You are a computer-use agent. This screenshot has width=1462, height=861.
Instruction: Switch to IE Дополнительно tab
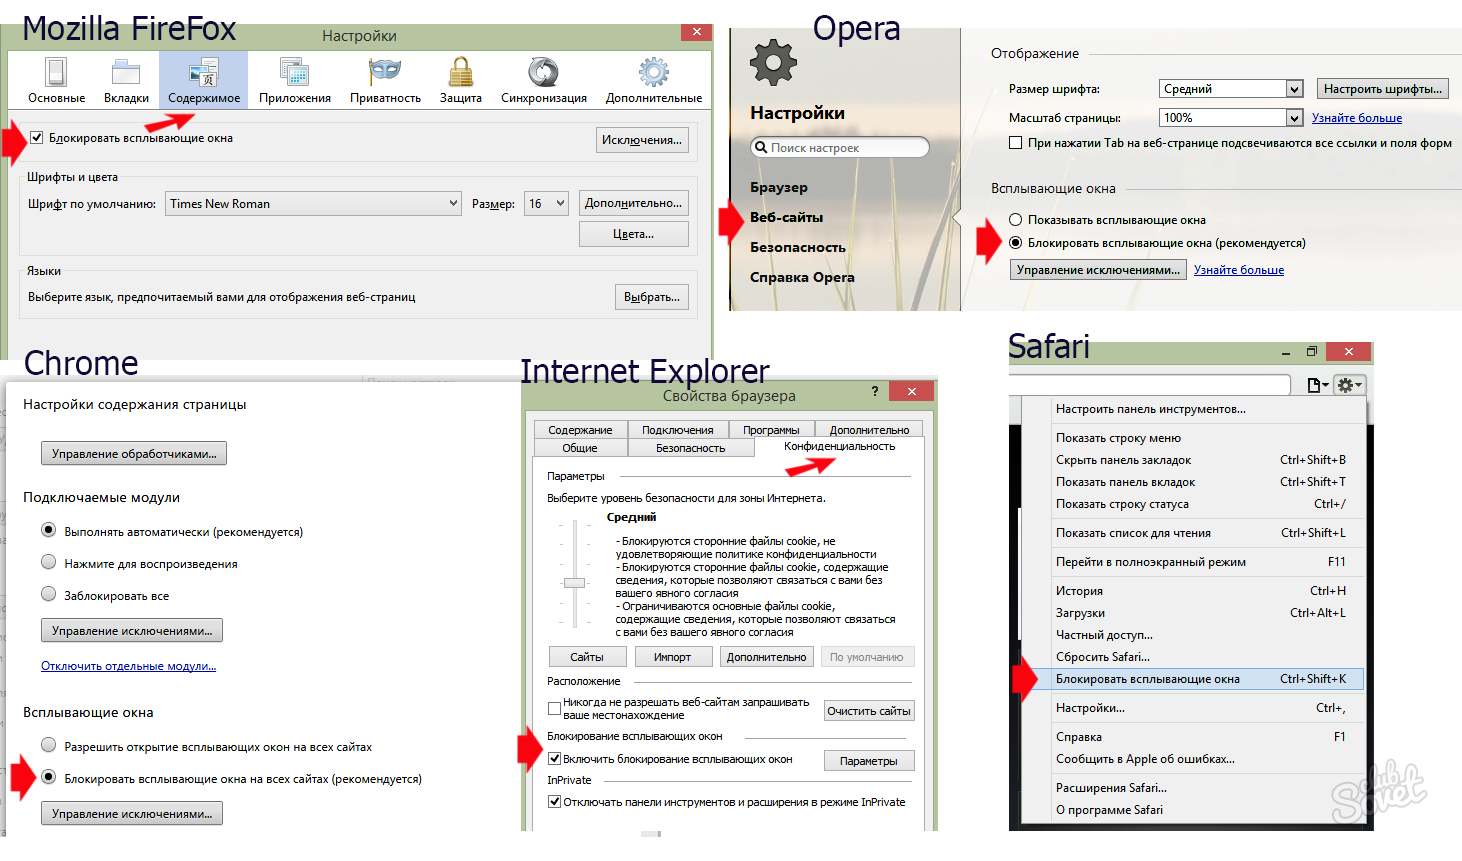click(x=869, y=430)
